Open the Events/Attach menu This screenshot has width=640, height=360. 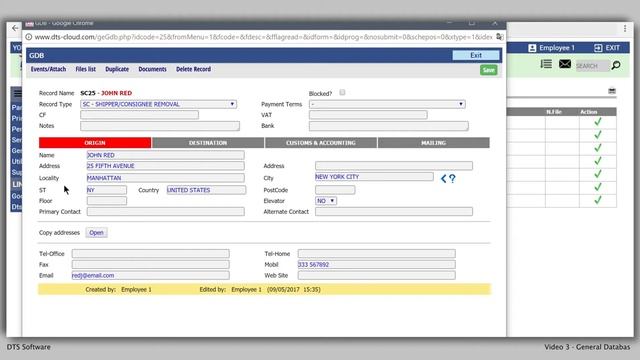tap(48, 69)
